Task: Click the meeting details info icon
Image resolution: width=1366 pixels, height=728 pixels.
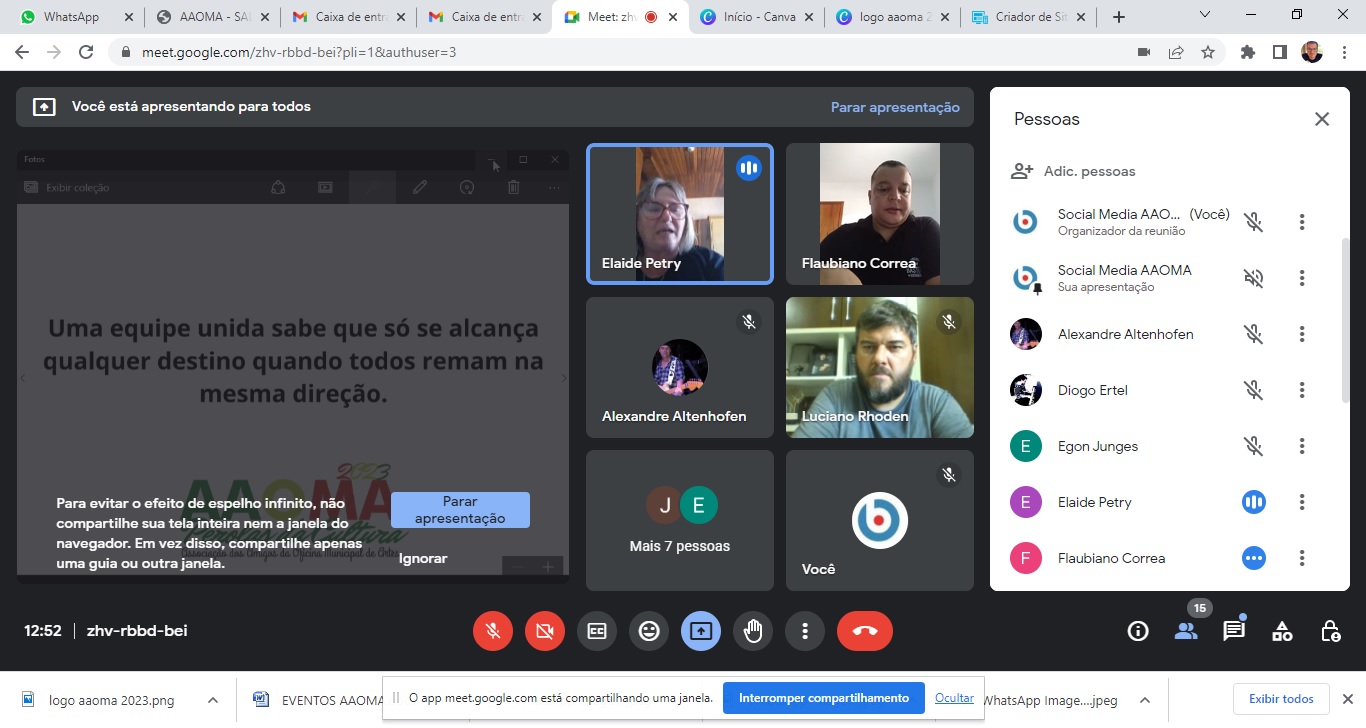Action: [x=1138, y=631]
